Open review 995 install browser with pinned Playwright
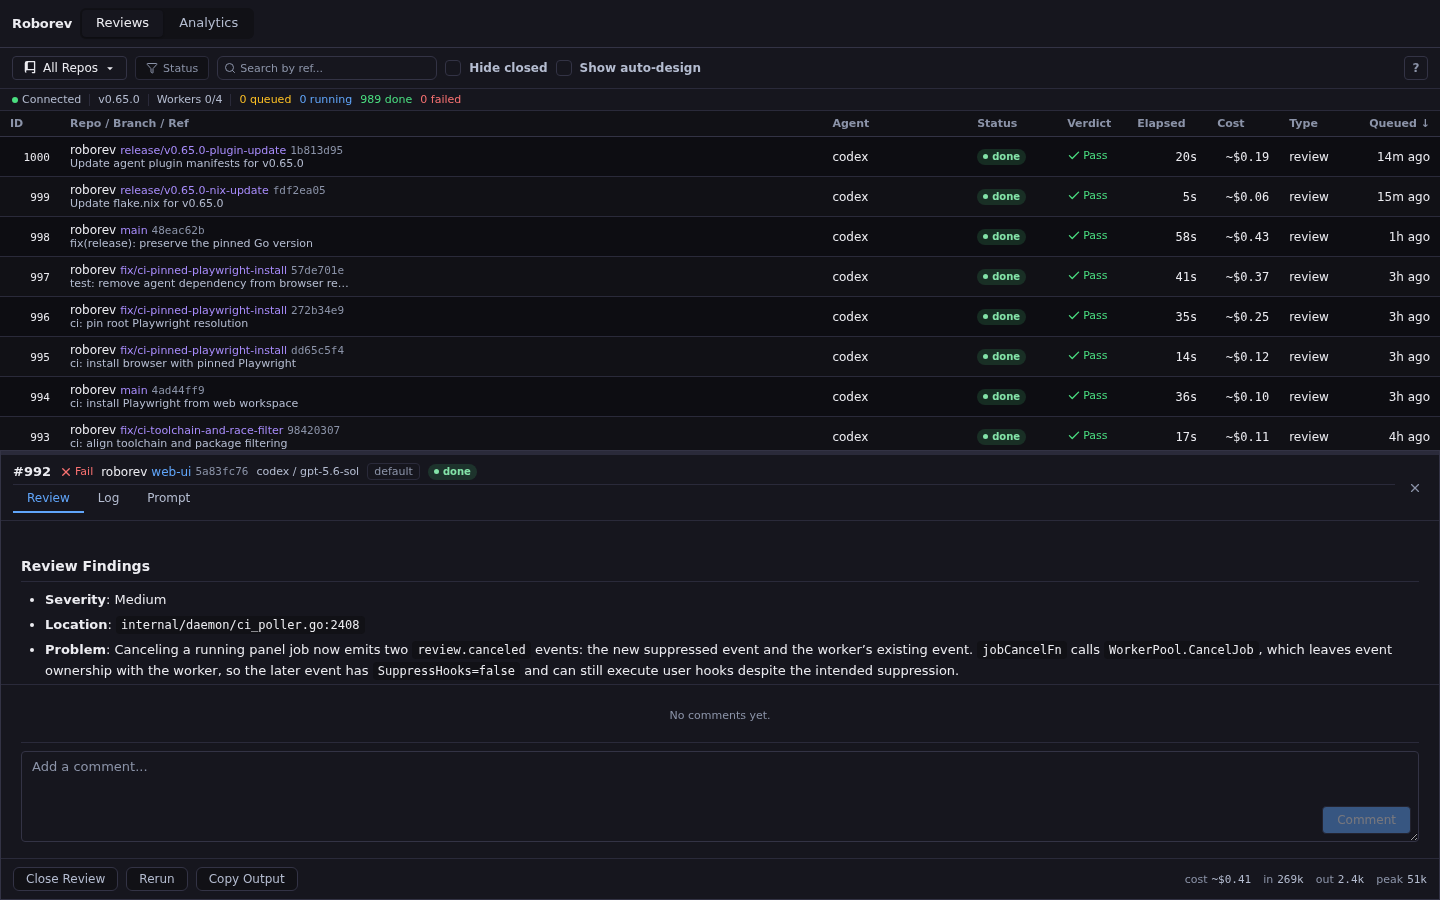This screenshot has width=1440, height=900. [x=720, y=357]
